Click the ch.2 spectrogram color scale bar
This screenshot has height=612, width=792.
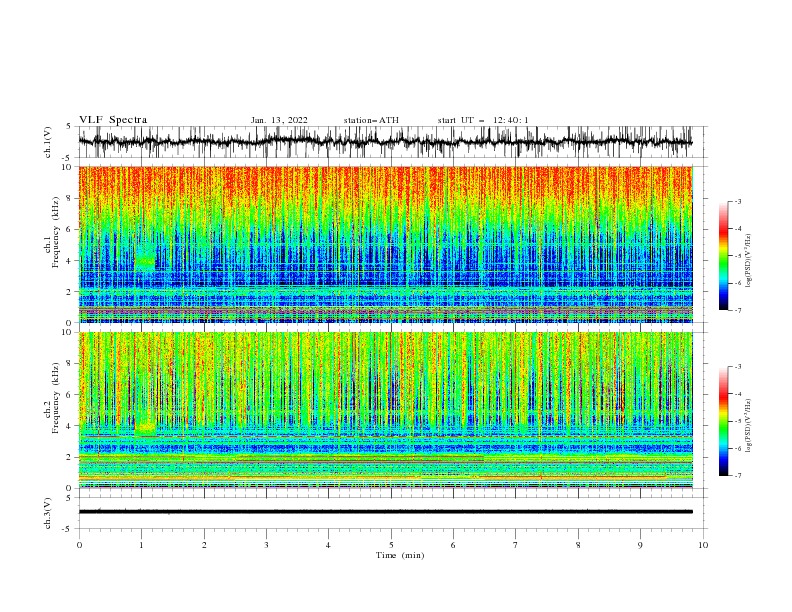tap(723, 421)
